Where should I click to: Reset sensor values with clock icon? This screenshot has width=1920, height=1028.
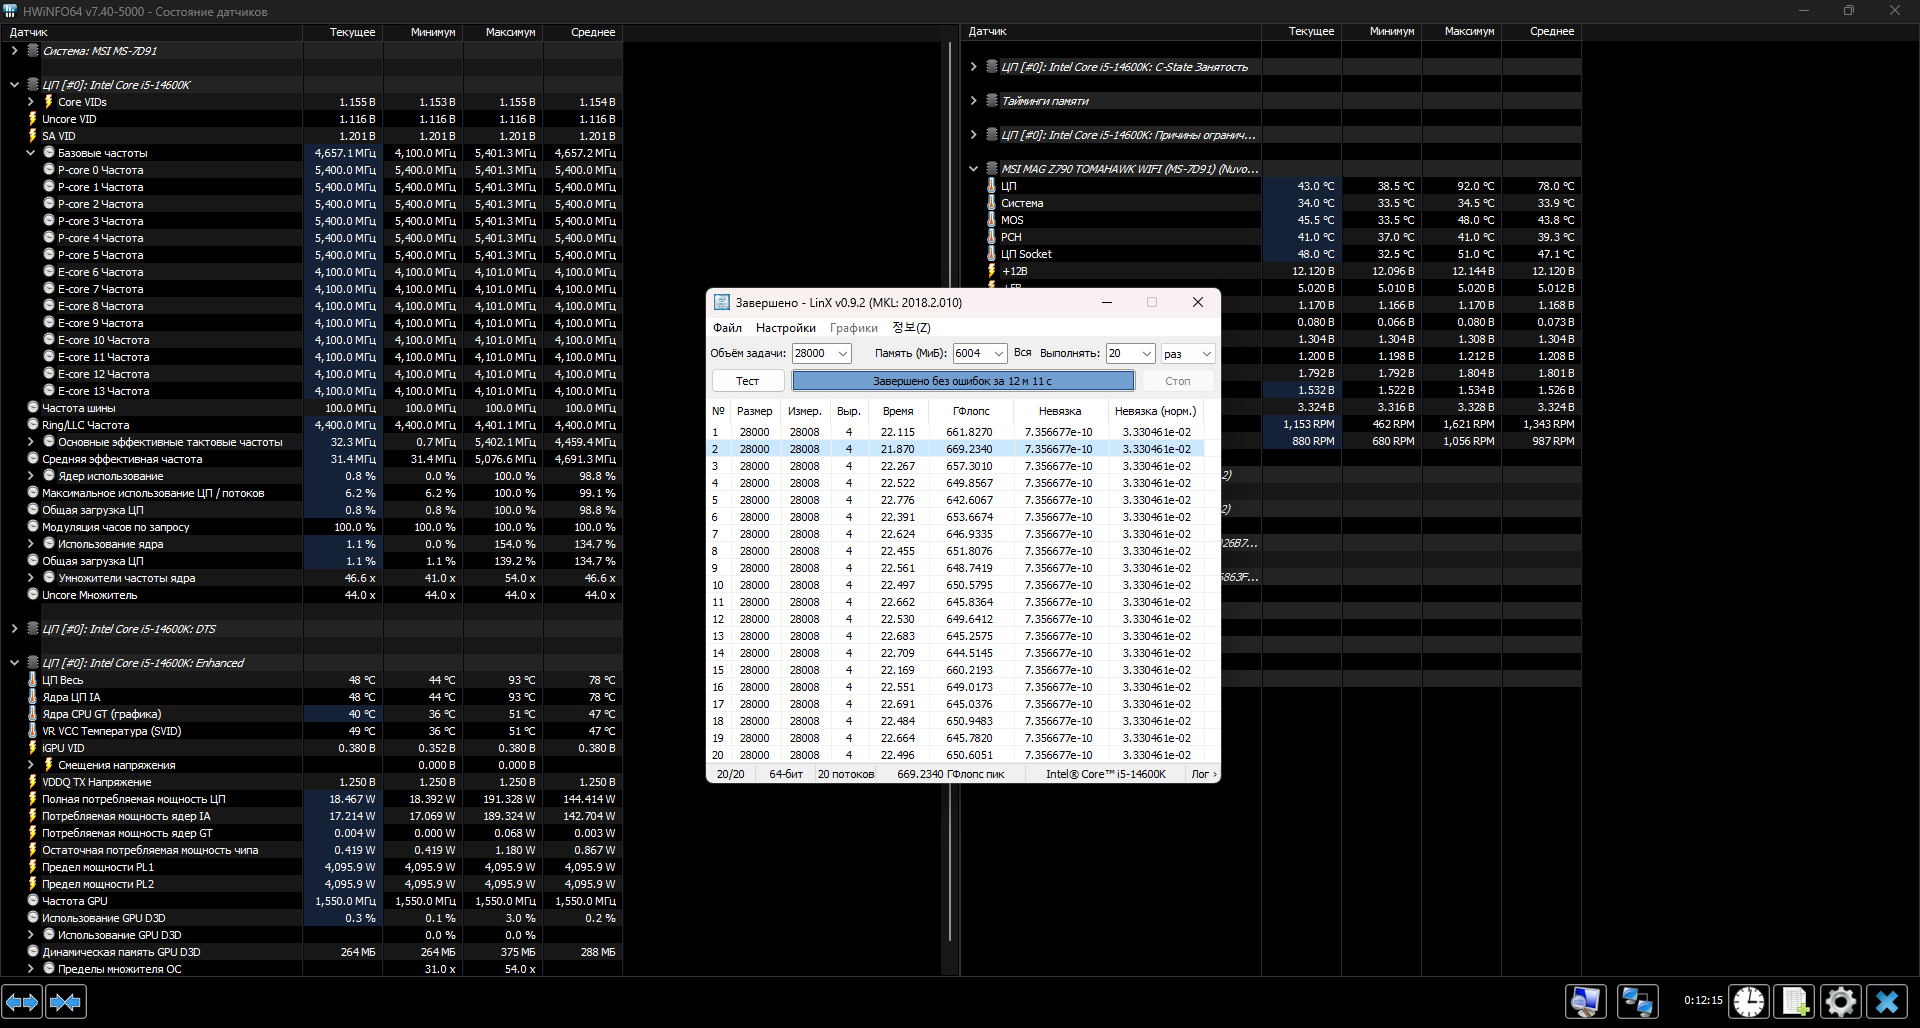click(x=1749, y=1001)
